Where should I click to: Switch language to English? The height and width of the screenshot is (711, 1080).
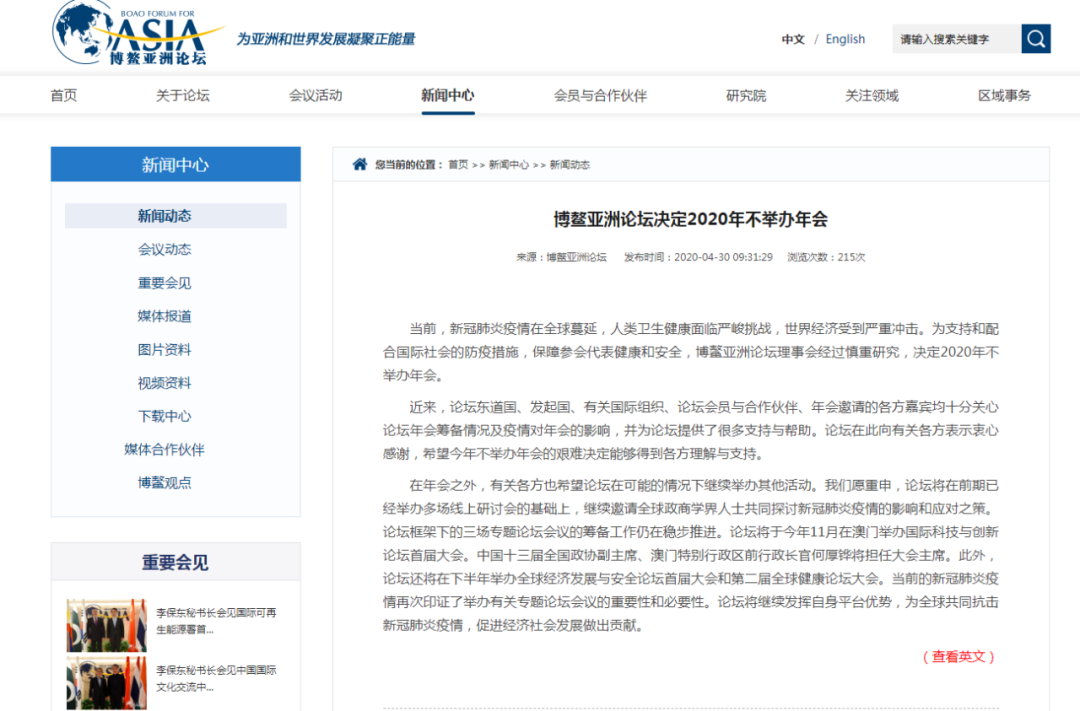845,39
